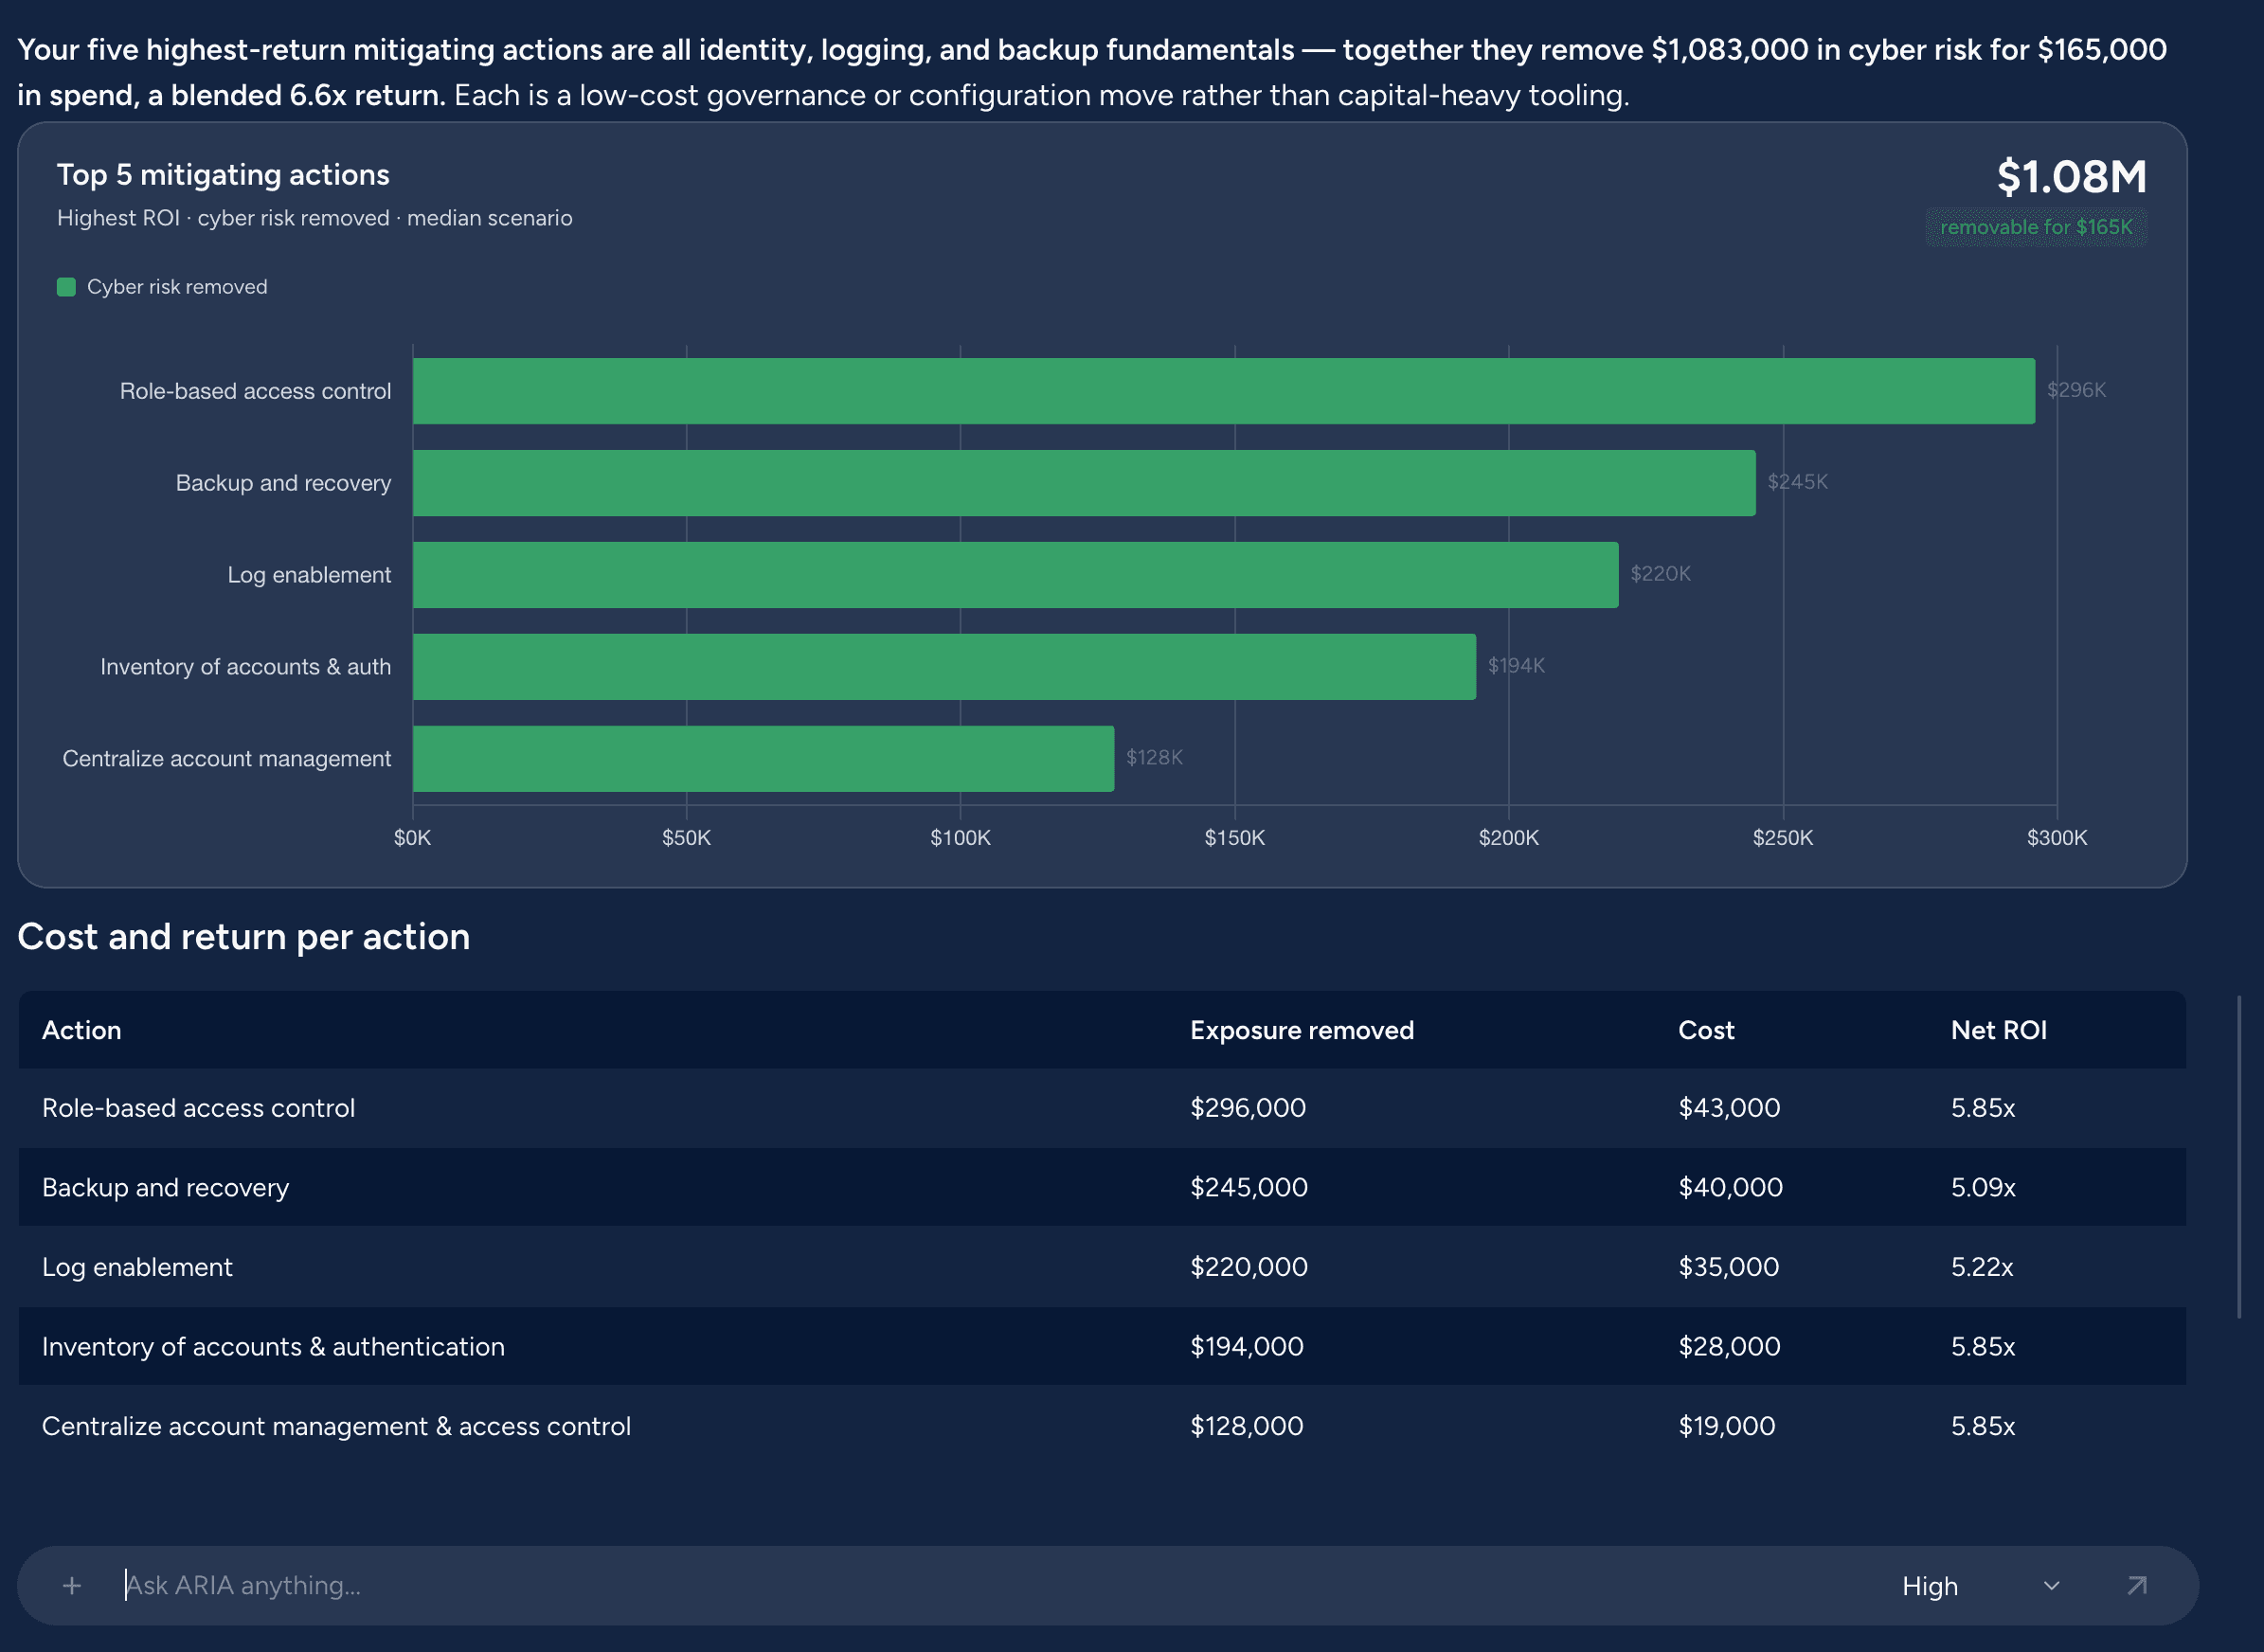The height and width of the screenshot is (1652, 2264).
Task: Click the $194K bar value label
Action: click(x=1516, y=666)
